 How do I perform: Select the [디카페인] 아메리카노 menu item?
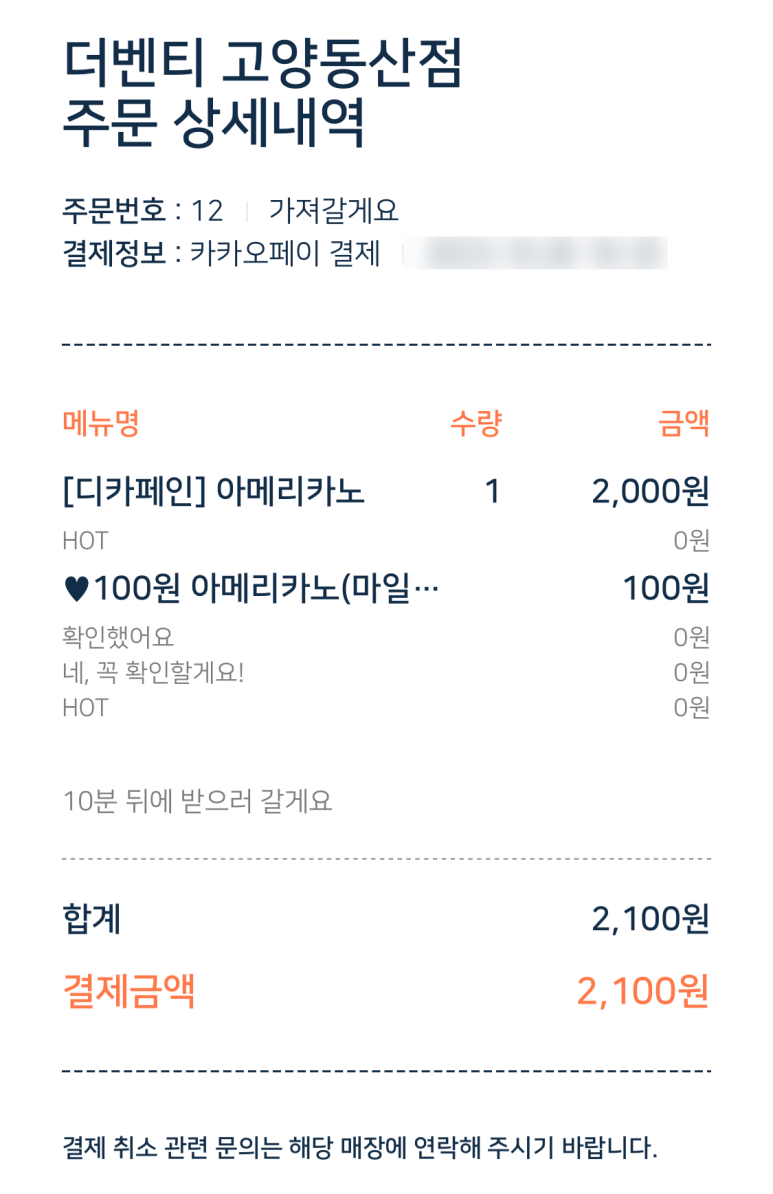point(213,492)
